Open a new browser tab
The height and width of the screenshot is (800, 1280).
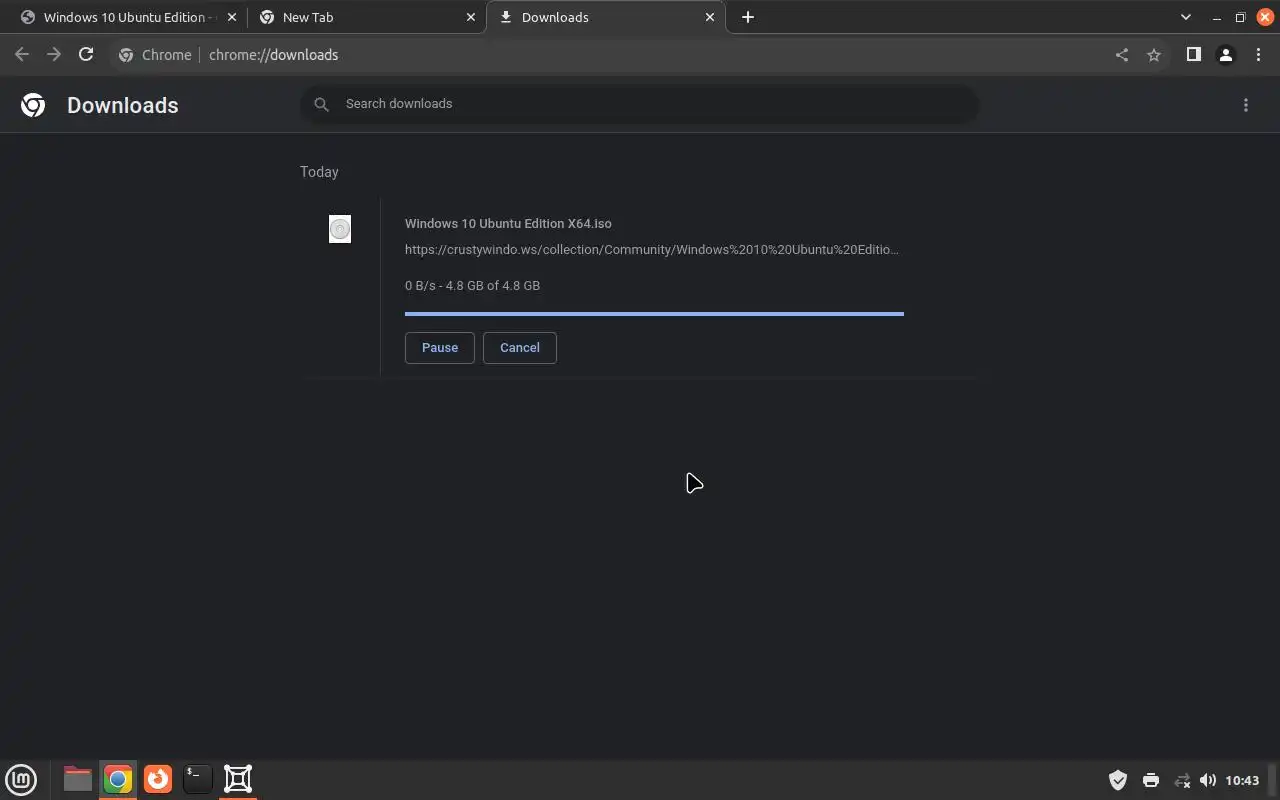pos(747,17)
